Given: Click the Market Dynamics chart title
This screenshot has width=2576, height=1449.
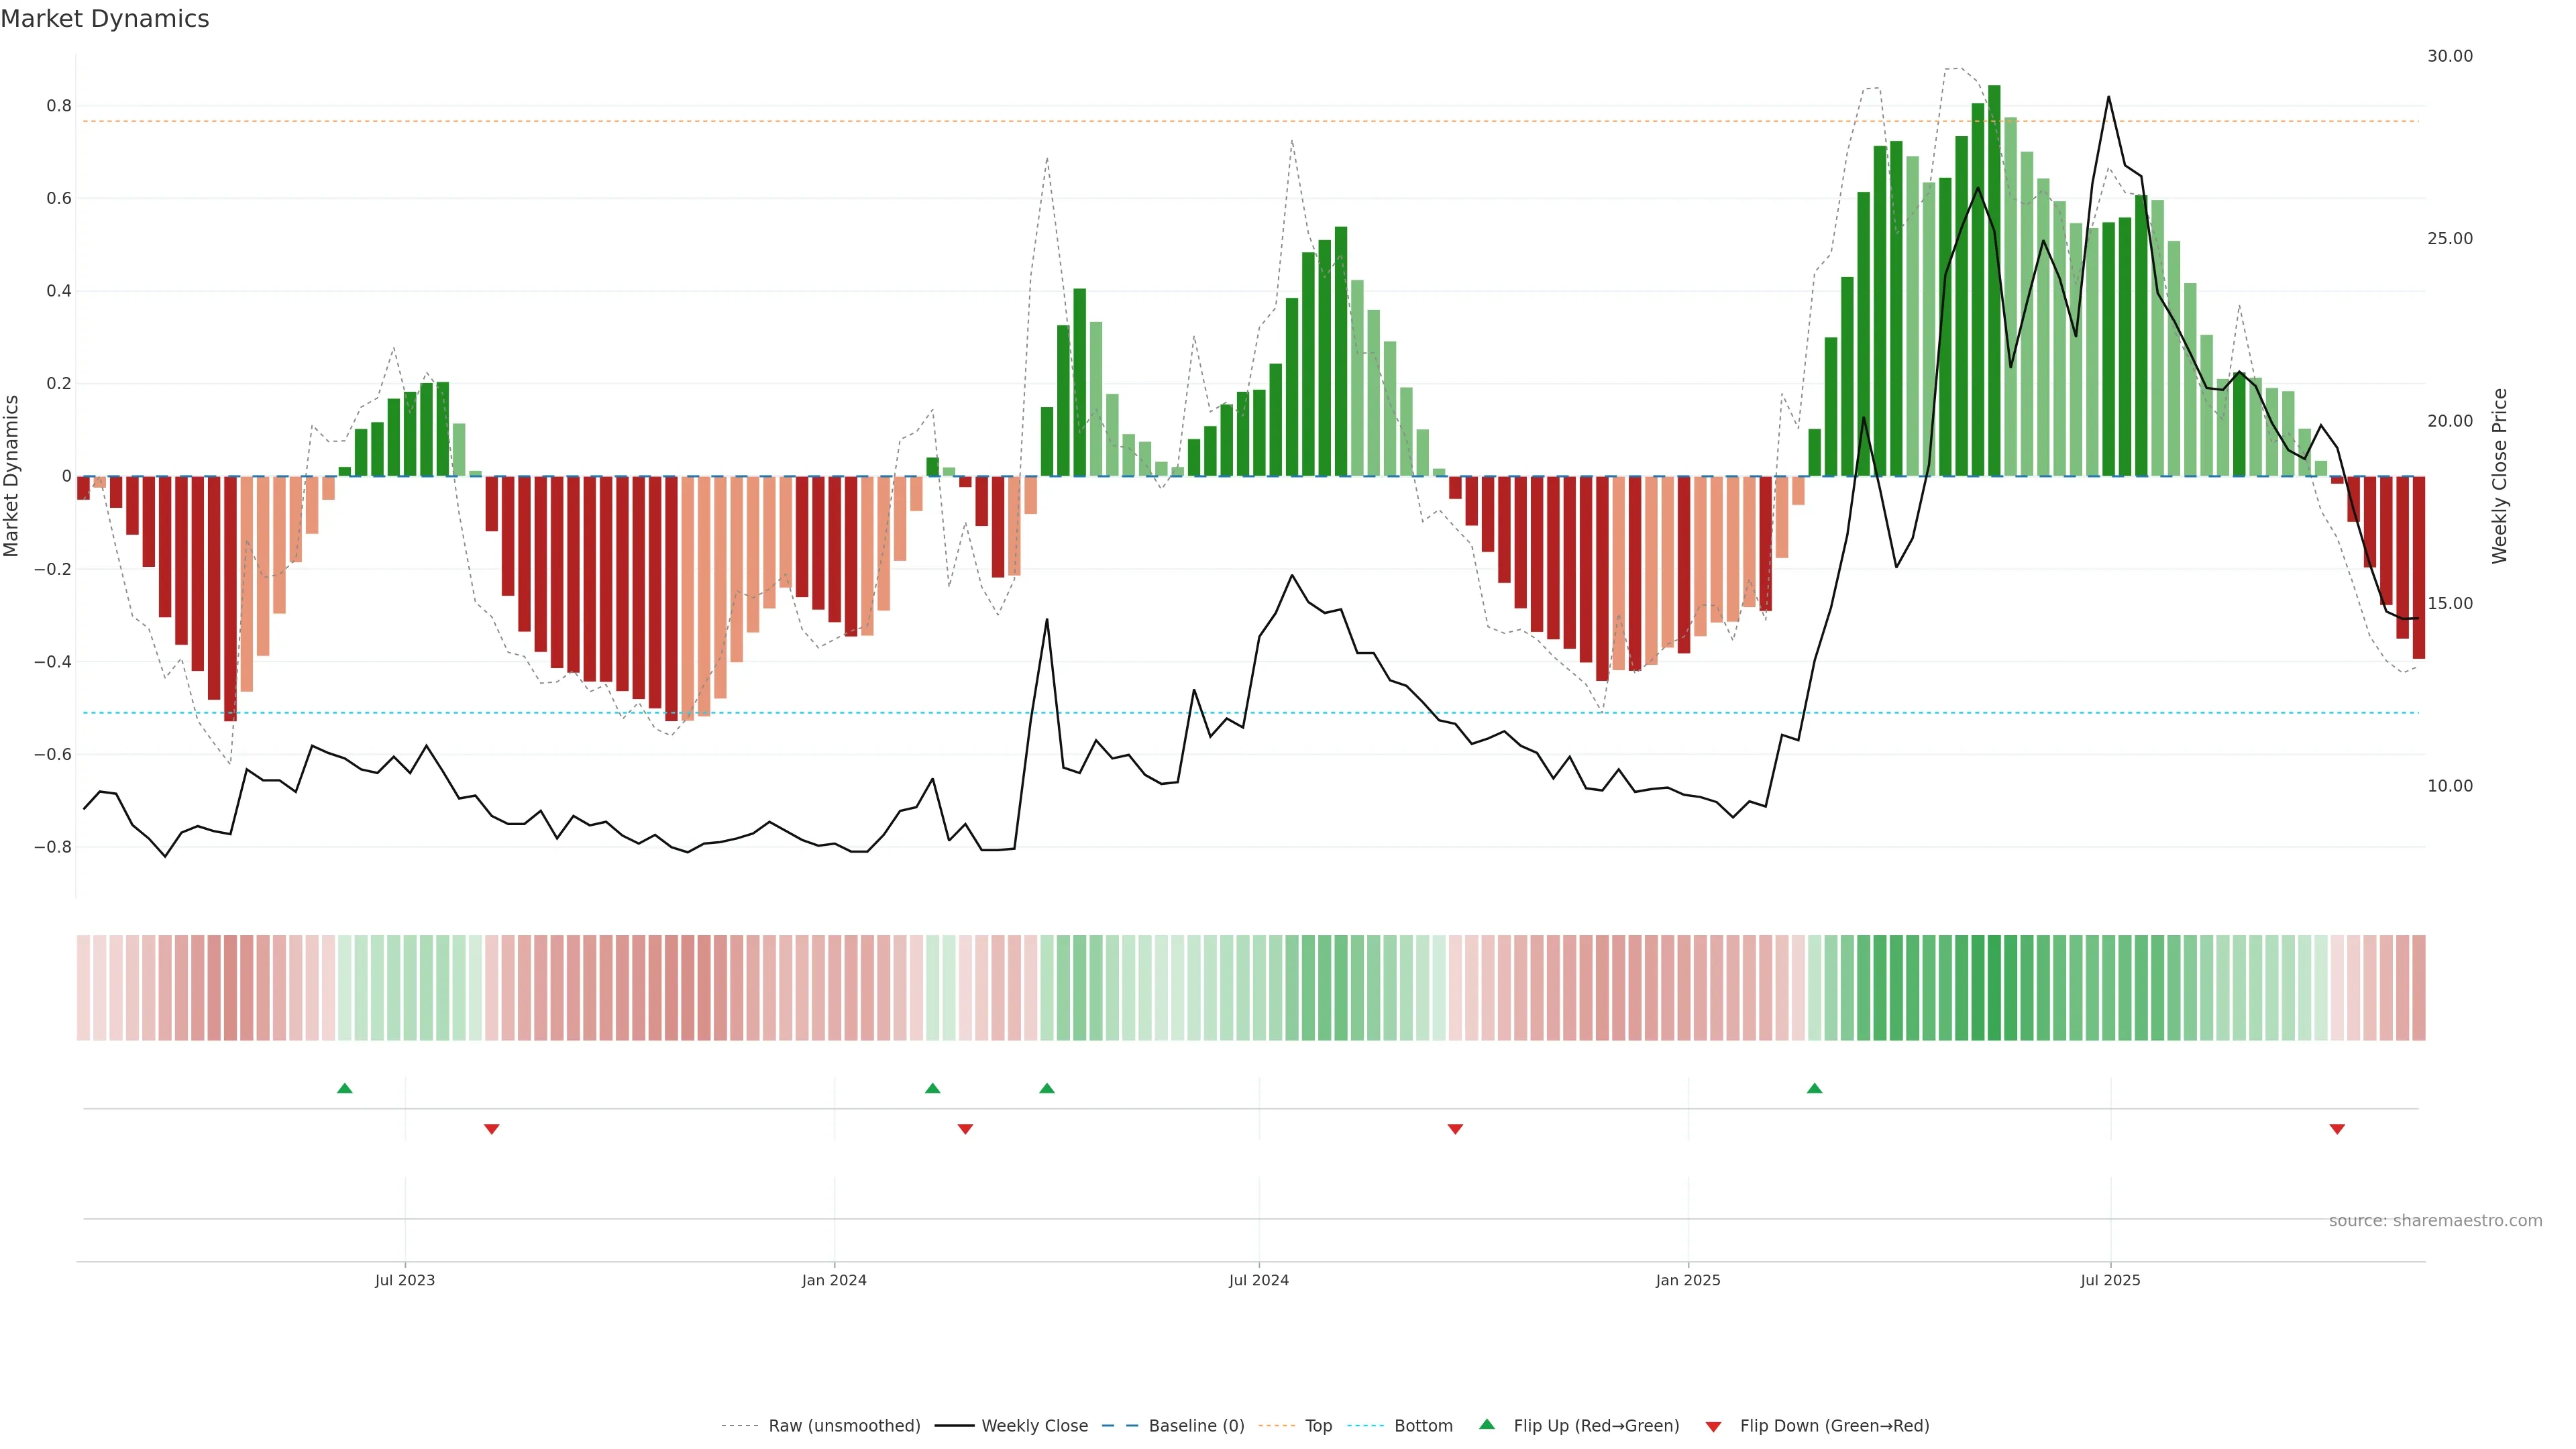Looking at the screenshot, I should (x=105, y=19).
